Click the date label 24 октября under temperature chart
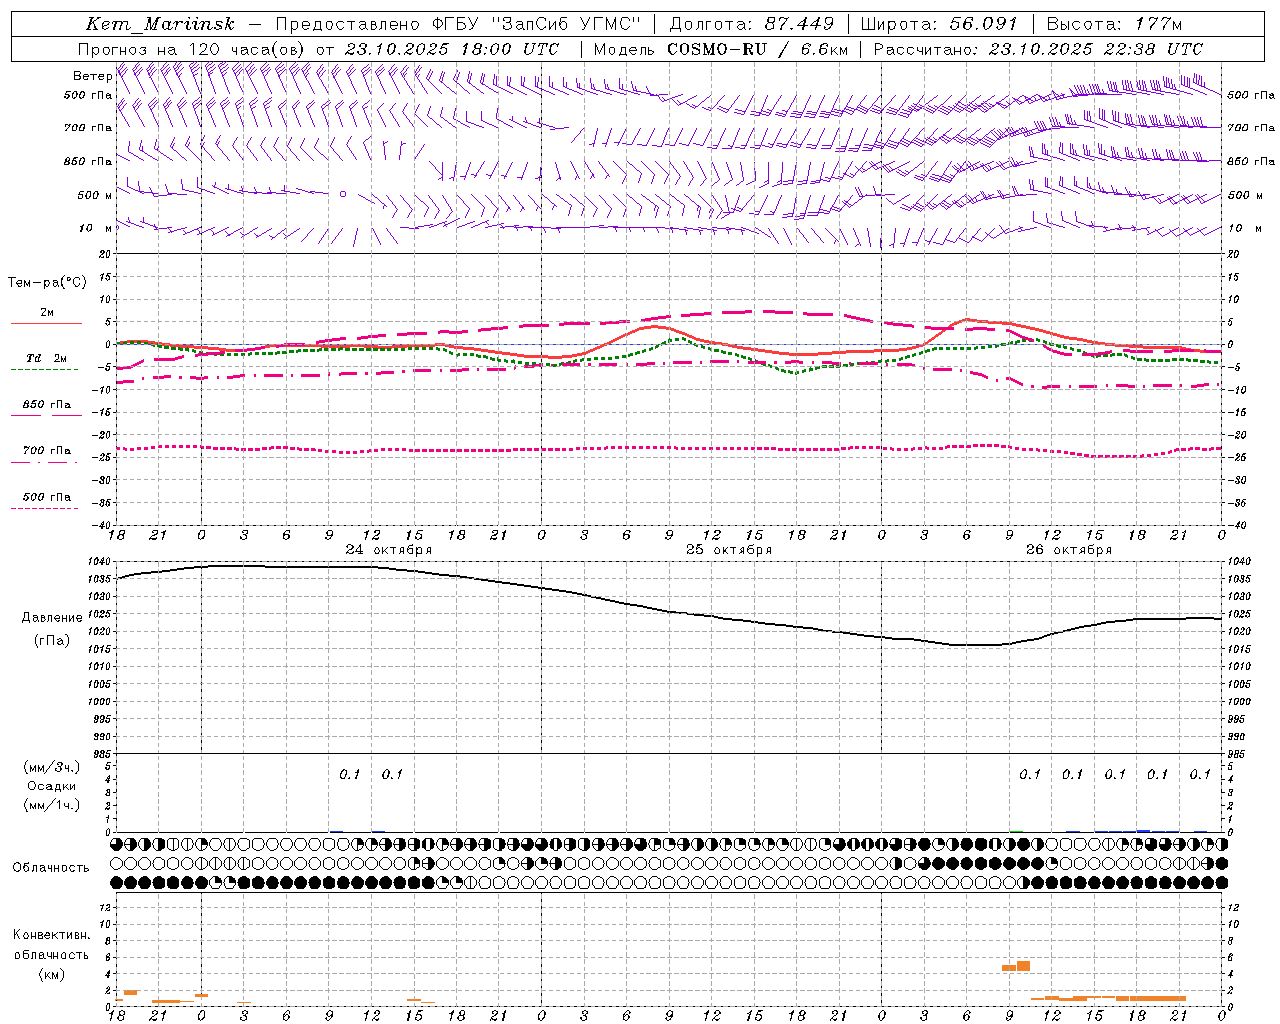Image resolution: width=1280 pixels, height=1024 pixels. (x=389, y=550)
